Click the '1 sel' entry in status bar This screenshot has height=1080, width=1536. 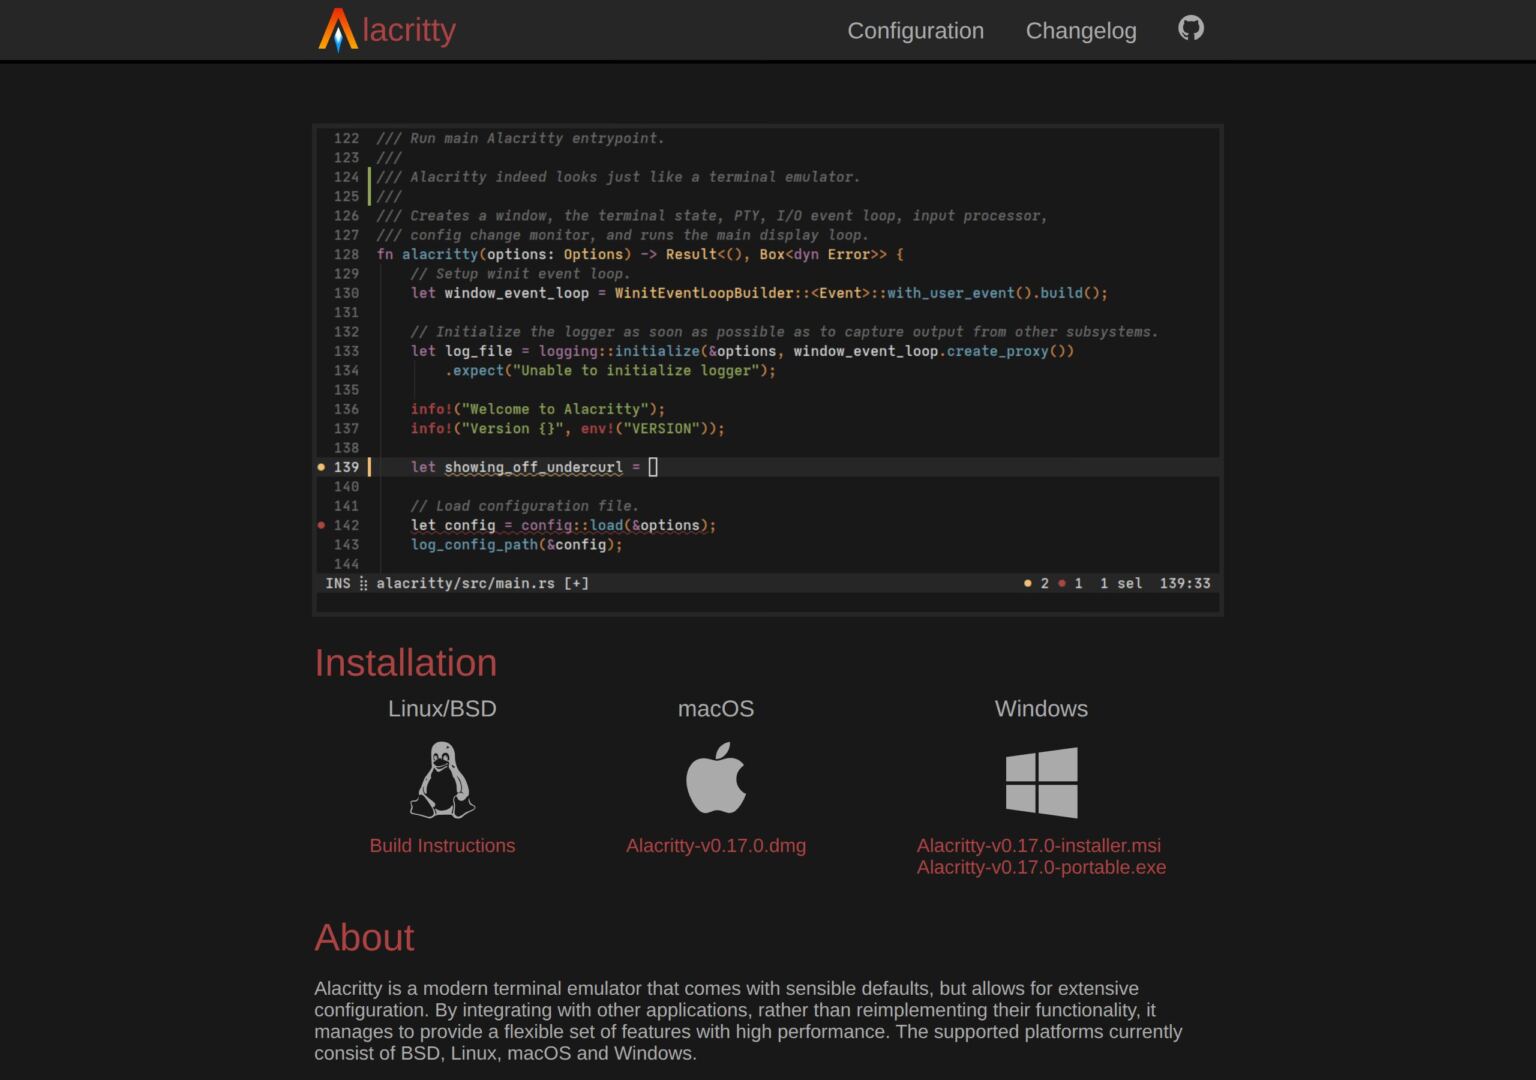[1121, 583]
